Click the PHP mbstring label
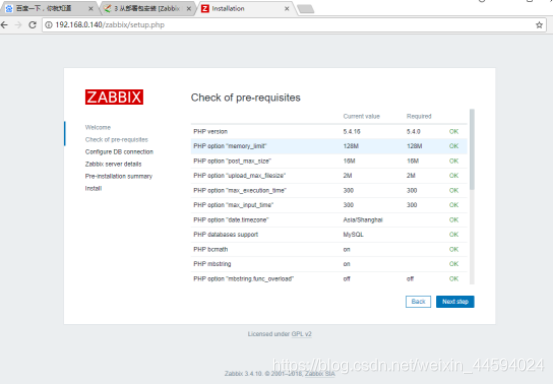 212,264
